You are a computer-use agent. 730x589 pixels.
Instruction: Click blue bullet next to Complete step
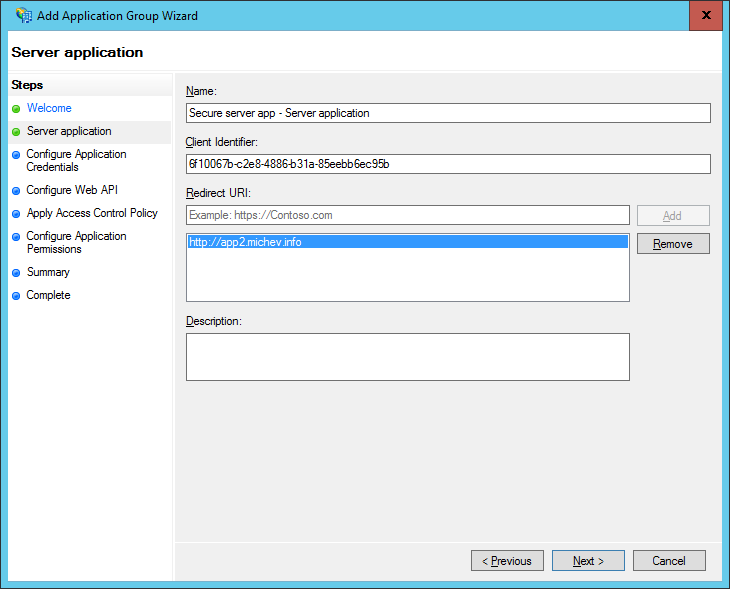click(16, 296)
